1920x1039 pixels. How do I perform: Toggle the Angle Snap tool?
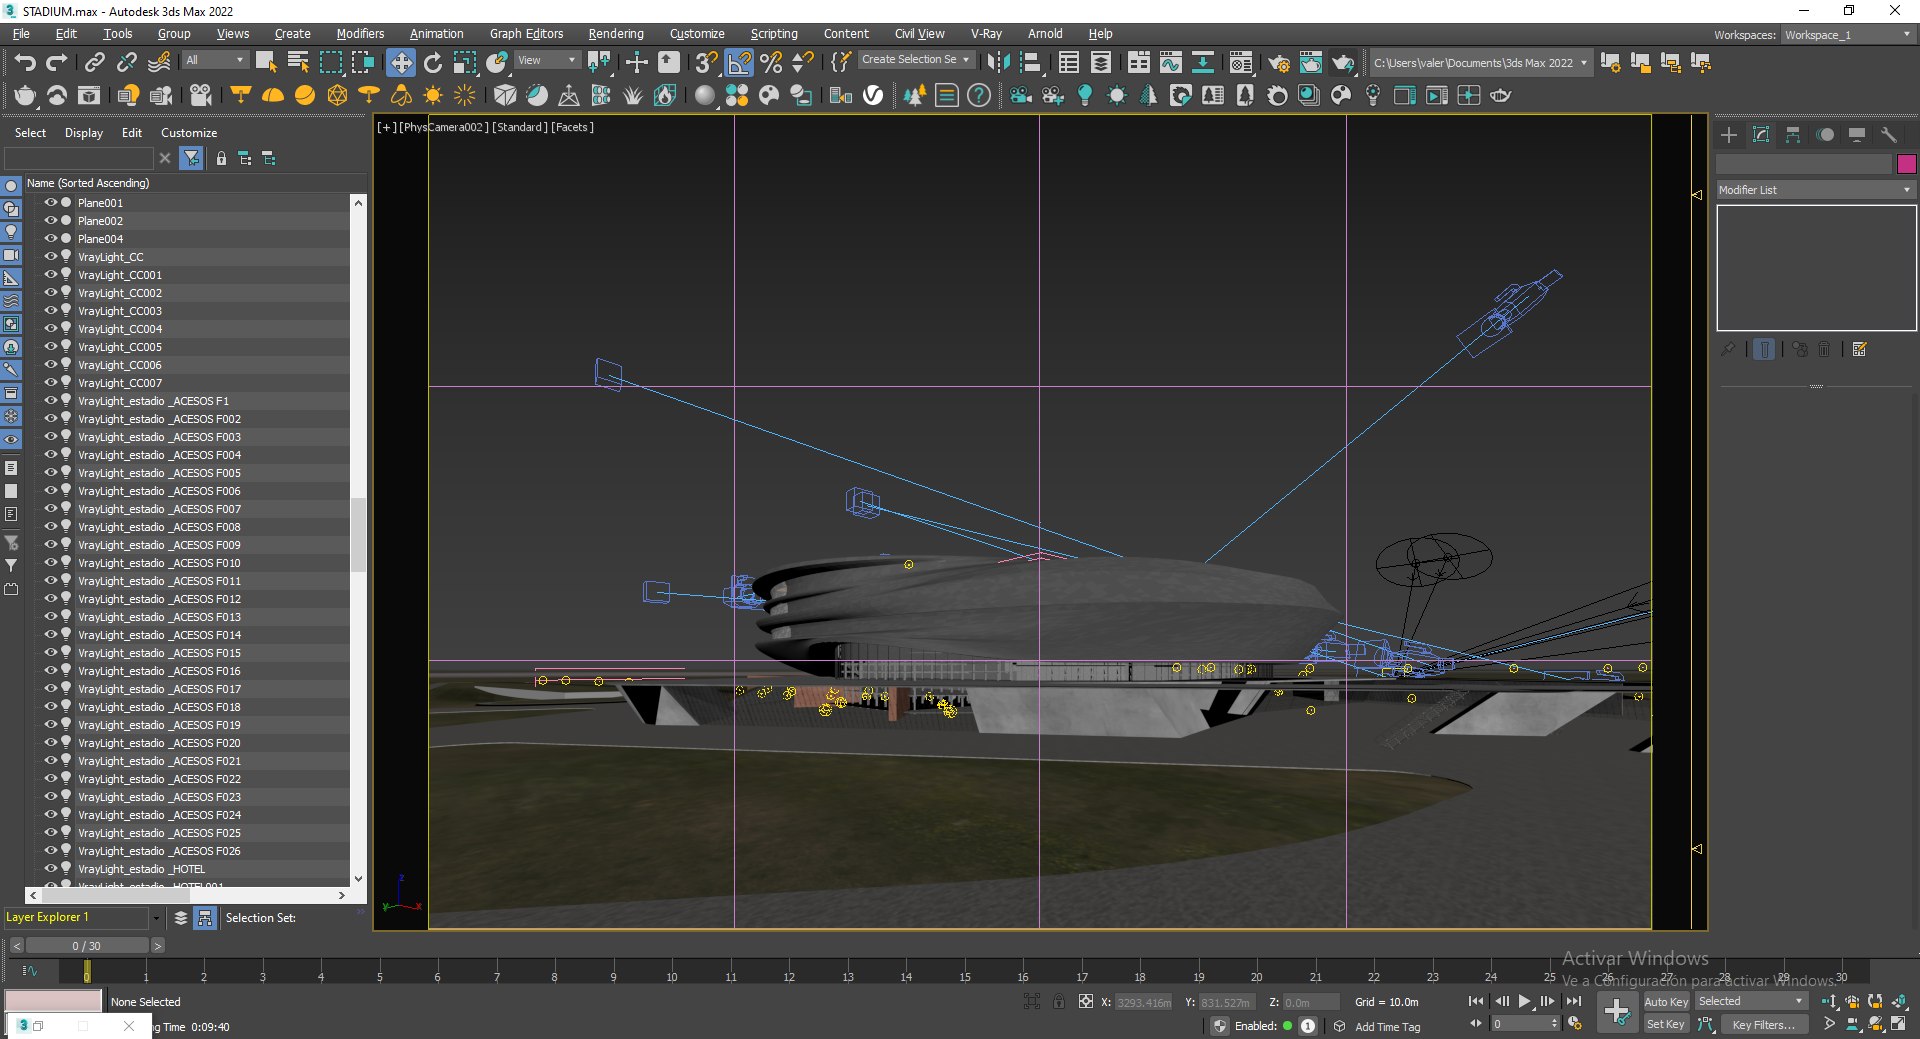tap(739, 62)
